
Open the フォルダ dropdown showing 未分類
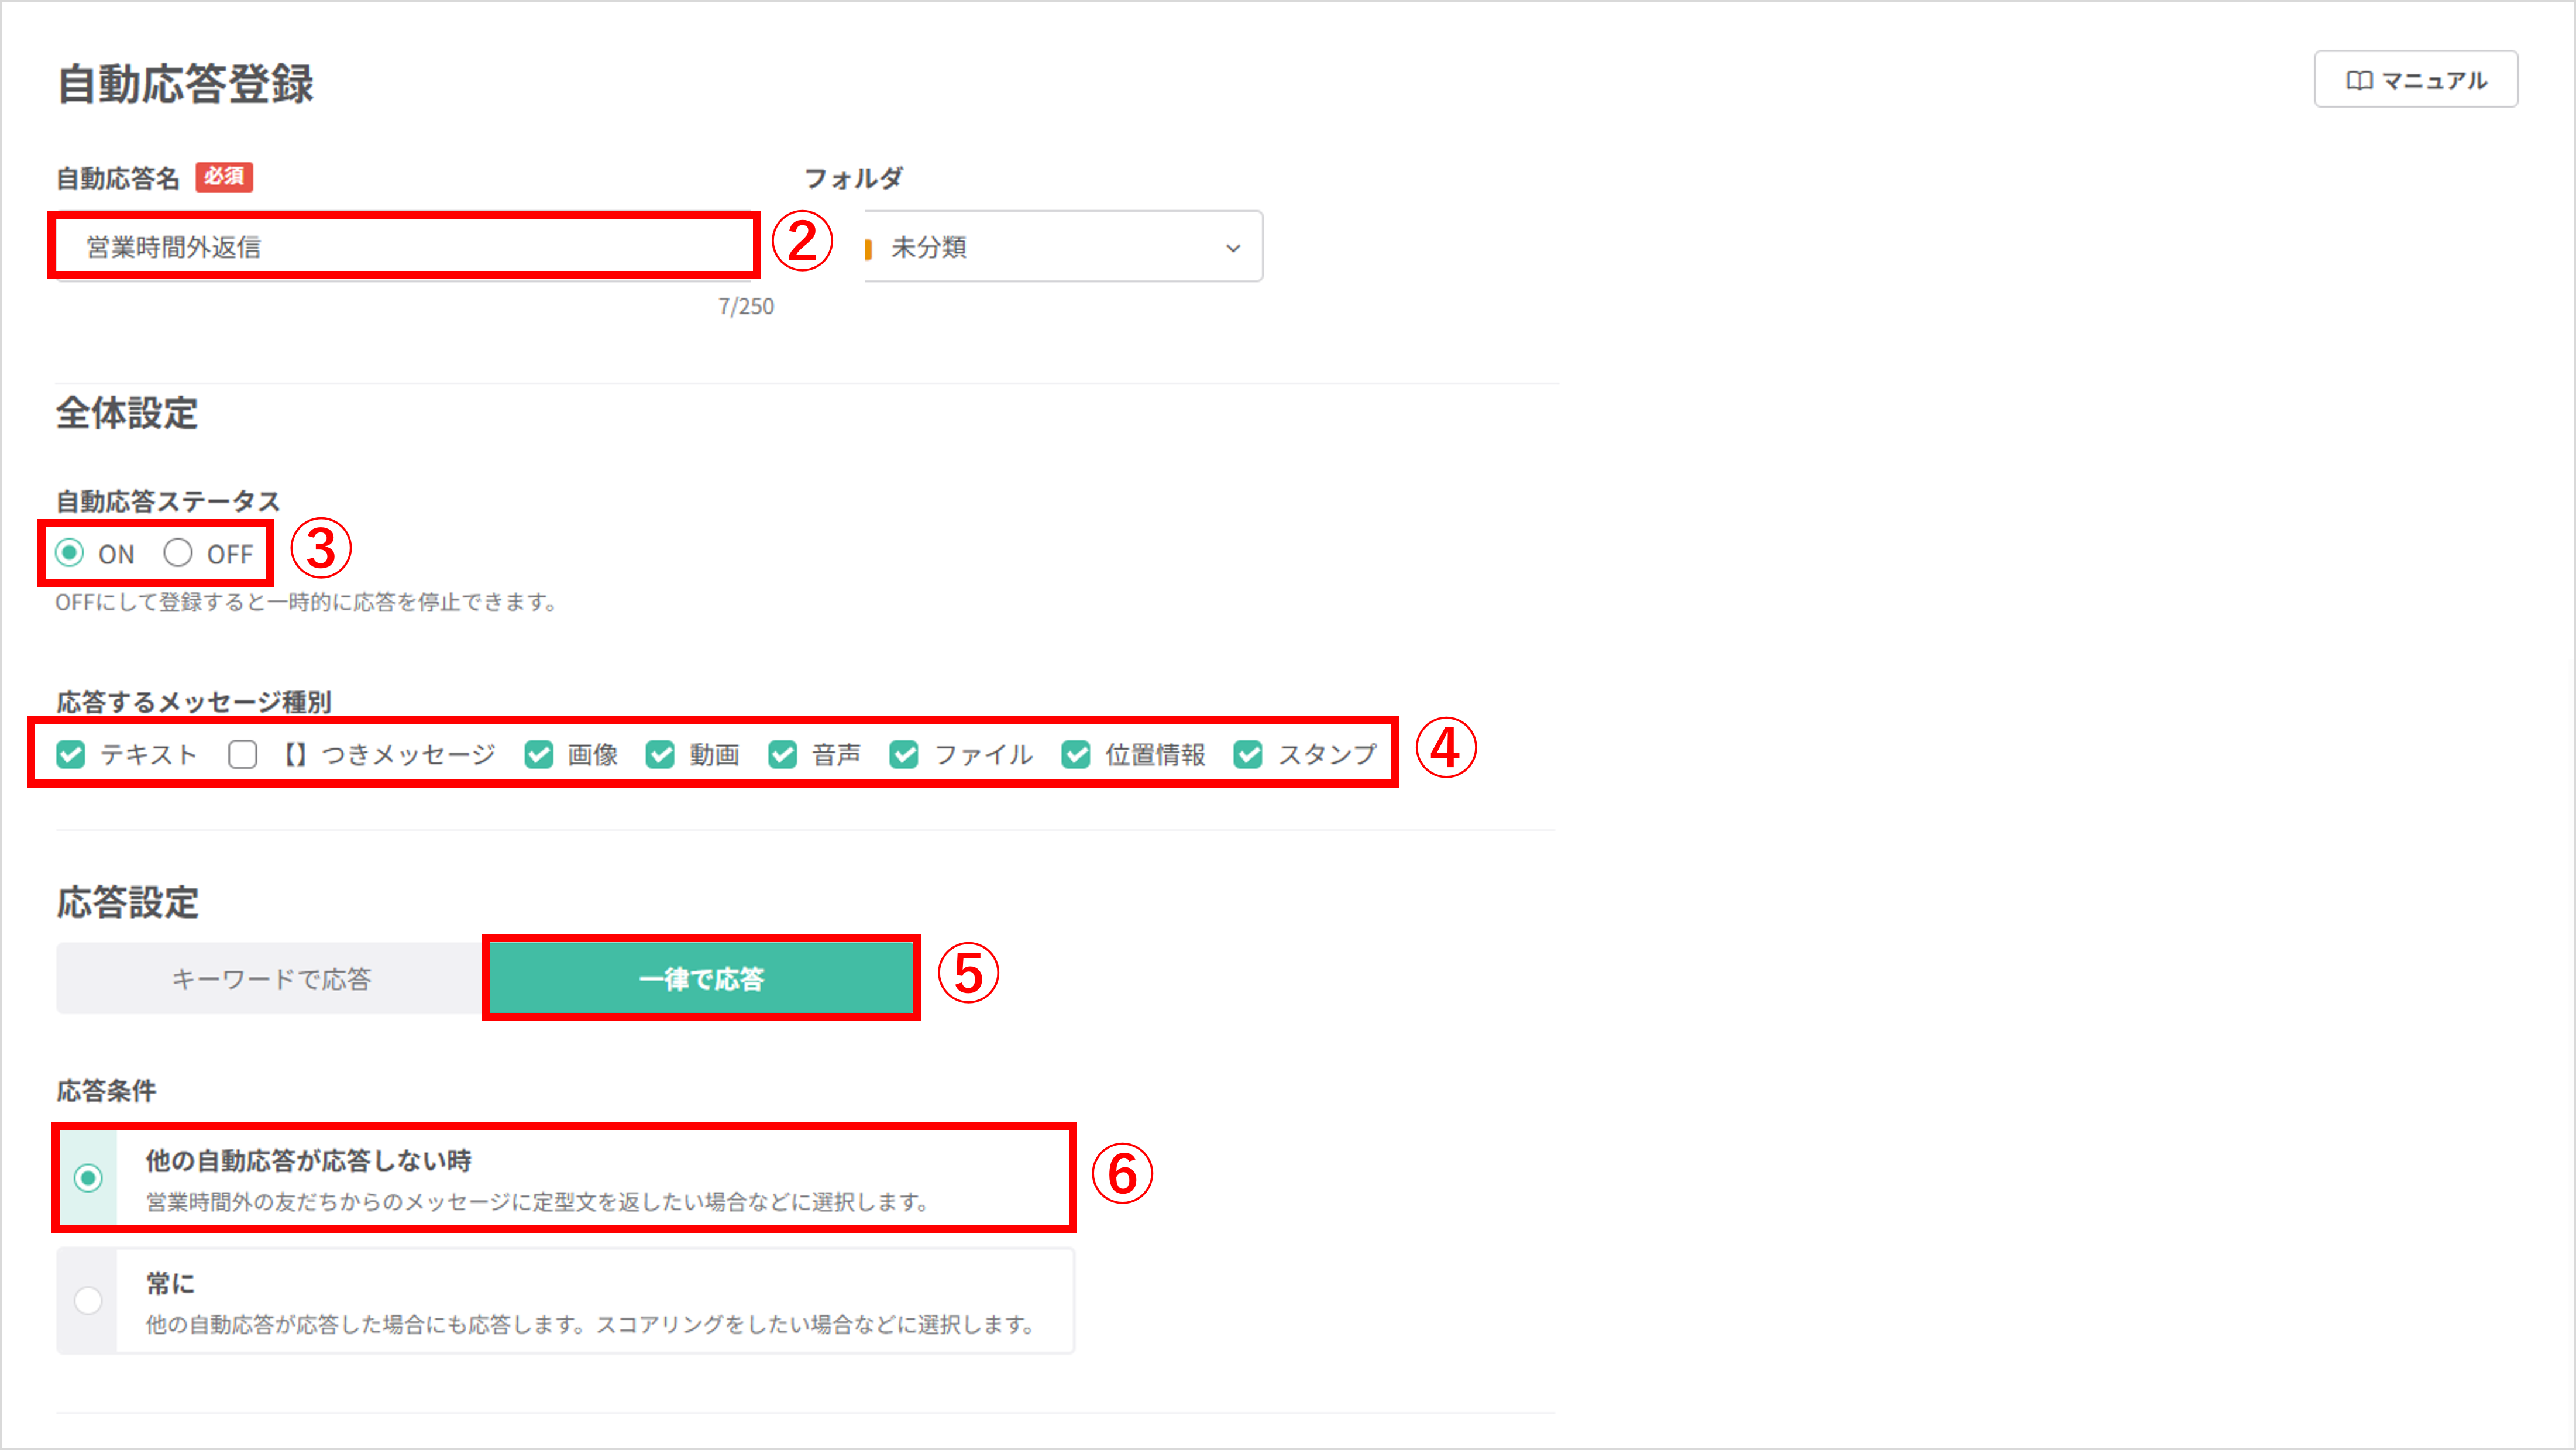[1063, 247]
